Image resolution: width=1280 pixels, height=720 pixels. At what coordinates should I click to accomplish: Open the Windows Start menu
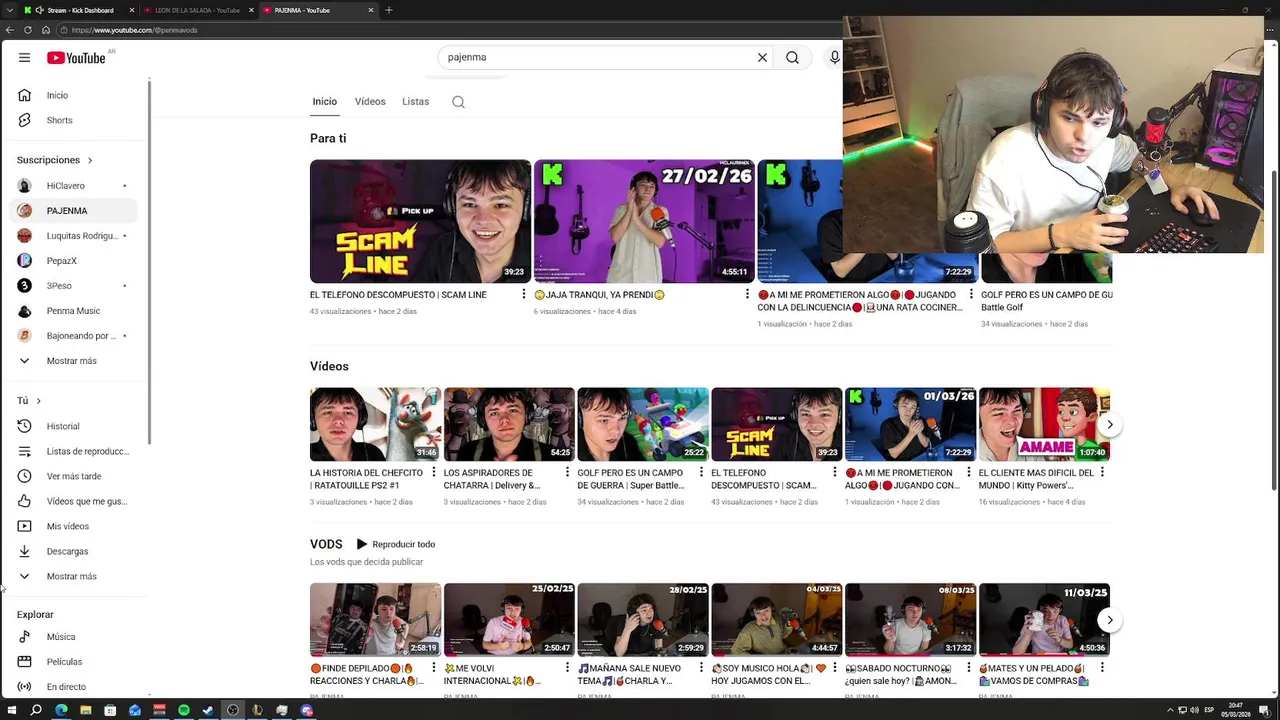tap(11, 710)
